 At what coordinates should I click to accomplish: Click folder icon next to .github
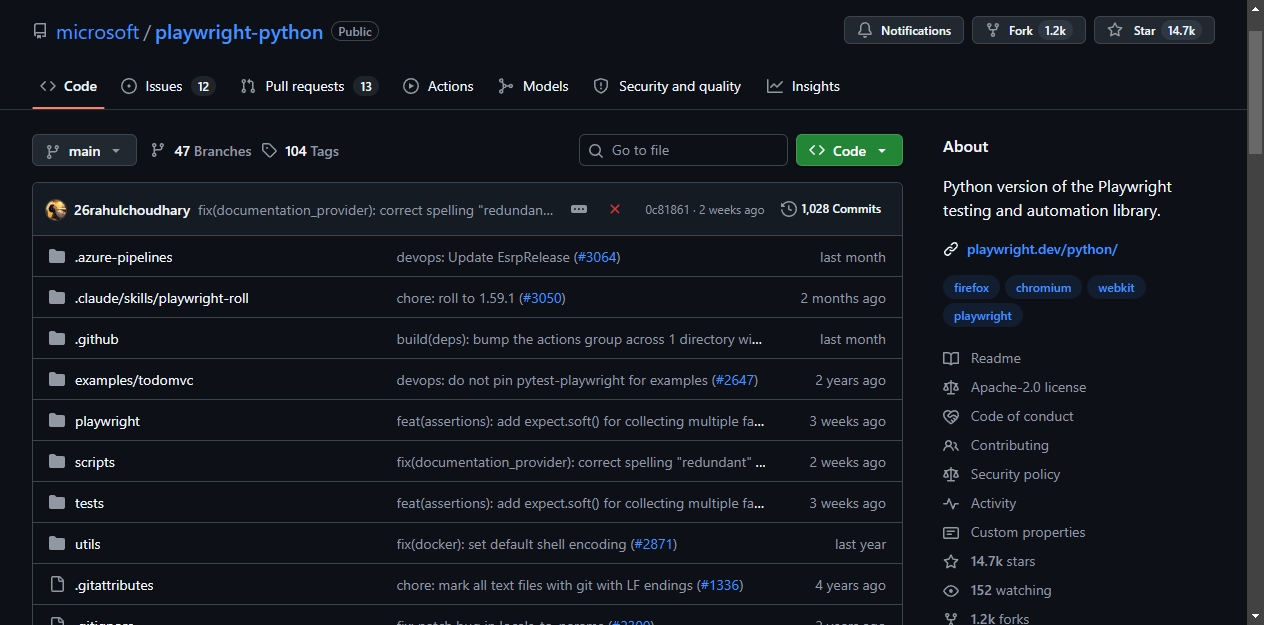pos(57,339)
